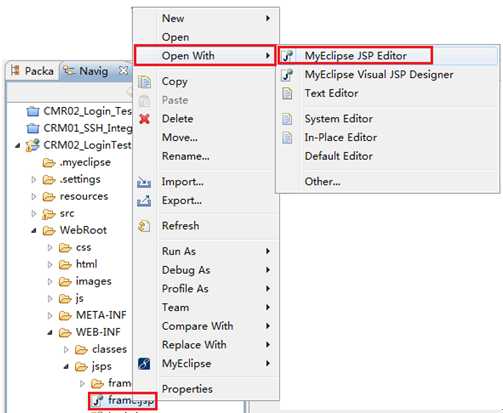Viewport: 503px width, 413px height.
Task: Expand the js folder
Action: tap(50, 299)
